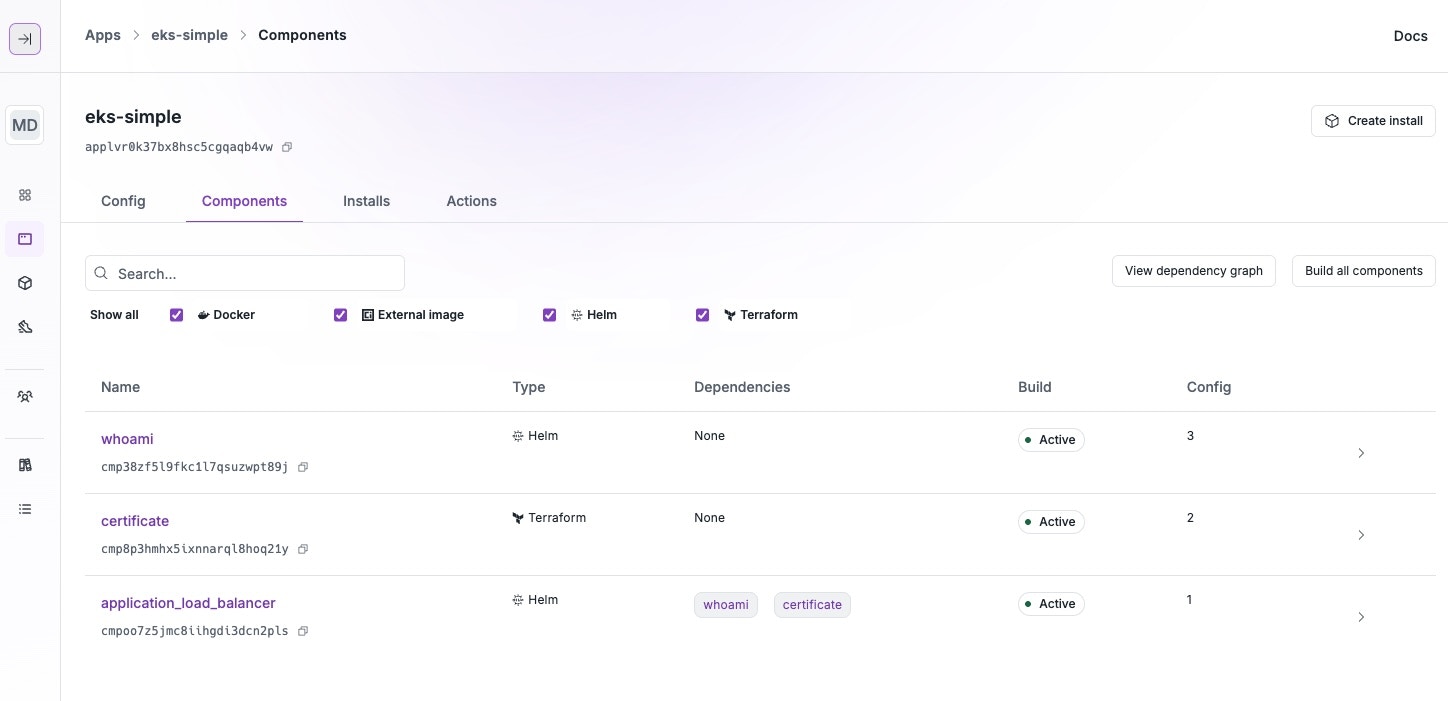1448x701 pixels.
Task: Click the certificate dependency tag
Action: click(x=812, y=605)
